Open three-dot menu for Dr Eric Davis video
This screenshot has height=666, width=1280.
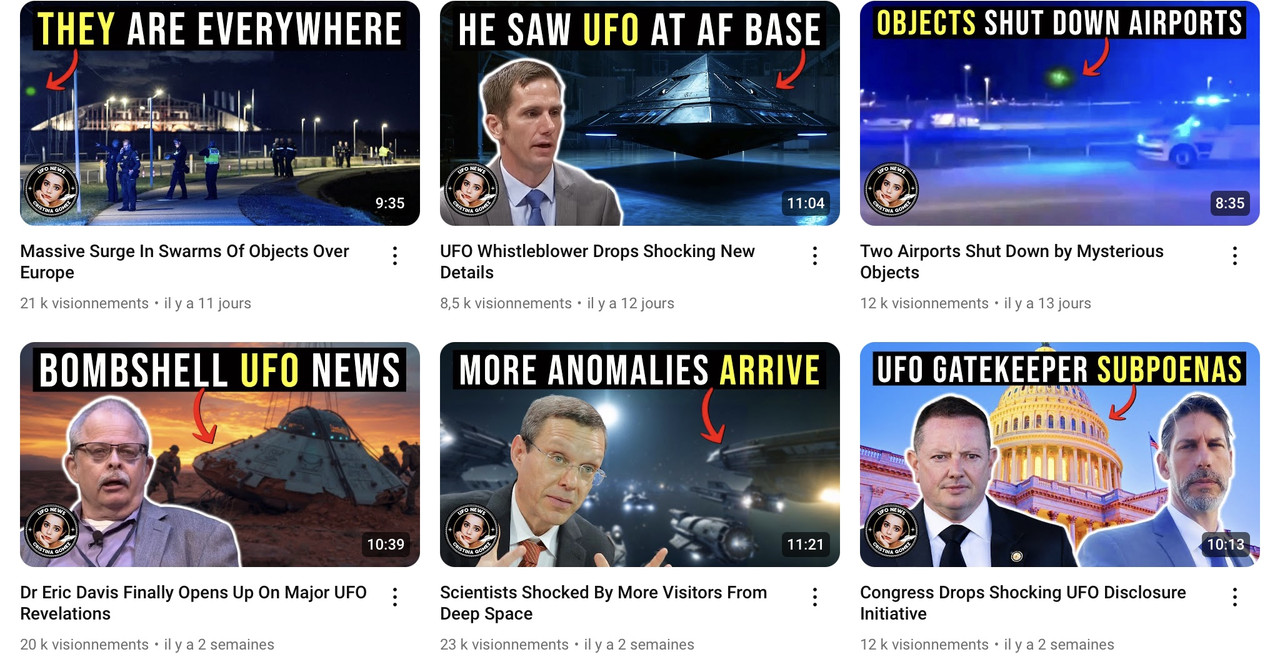tap(395, 597)
